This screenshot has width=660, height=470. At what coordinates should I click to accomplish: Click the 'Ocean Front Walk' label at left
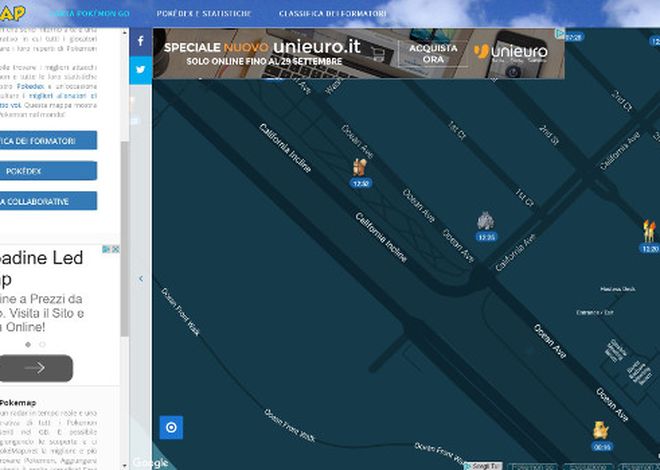[x=180, y=311]
